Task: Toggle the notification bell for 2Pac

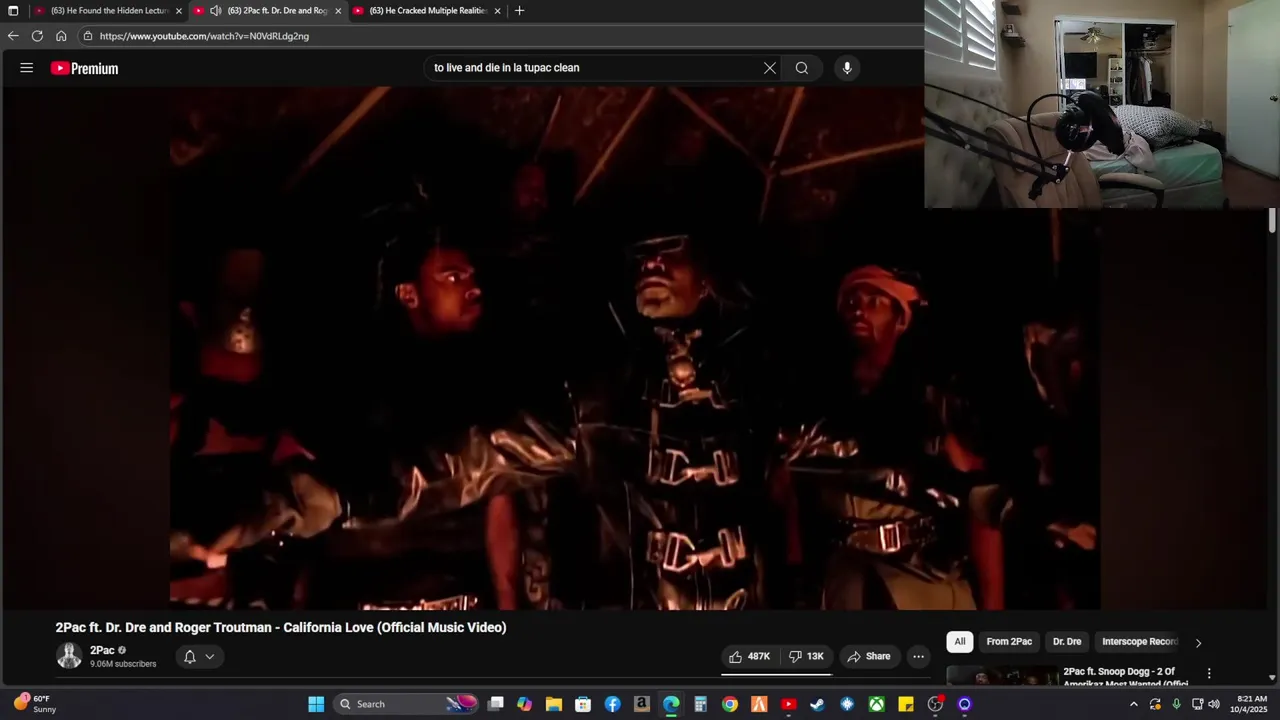Action: click(189, 657)
